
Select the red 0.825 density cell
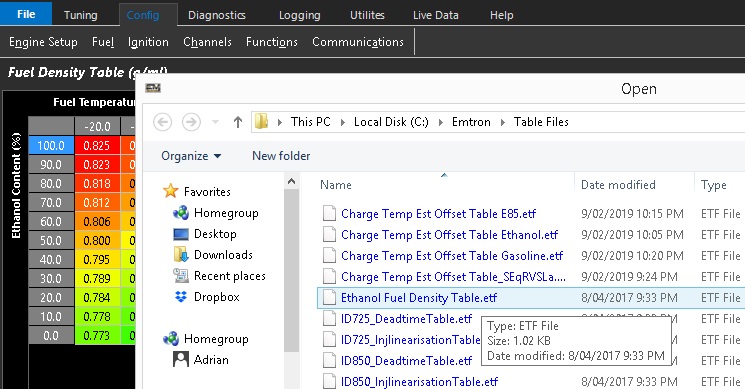coord(97,145)
